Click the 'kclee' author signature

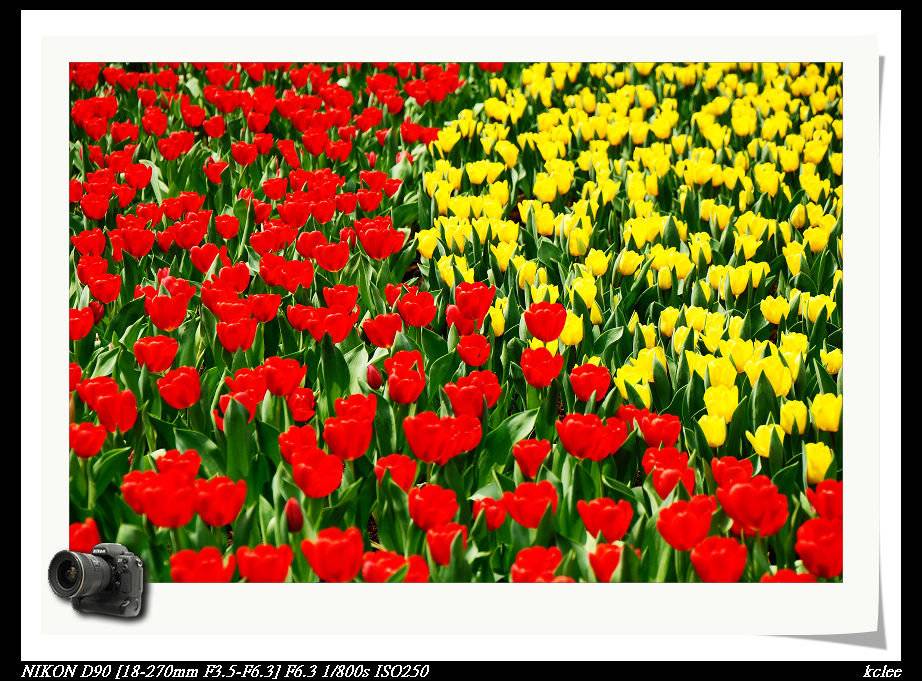[x=882, y=672]
